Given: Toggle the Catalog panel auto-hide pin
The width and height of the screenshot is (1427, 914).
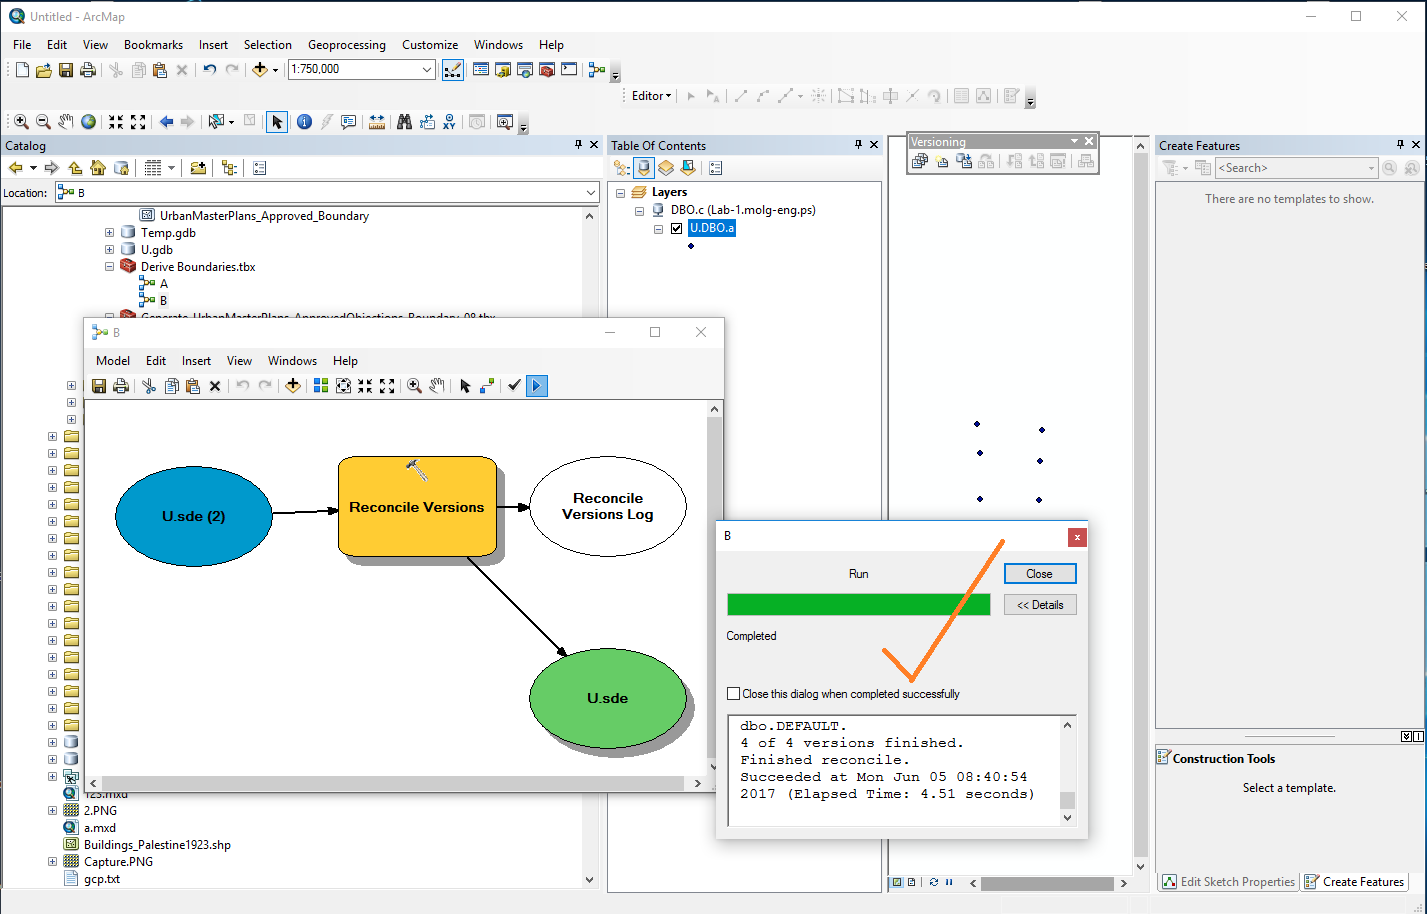Looking at the screenshot, I should 578,145.
